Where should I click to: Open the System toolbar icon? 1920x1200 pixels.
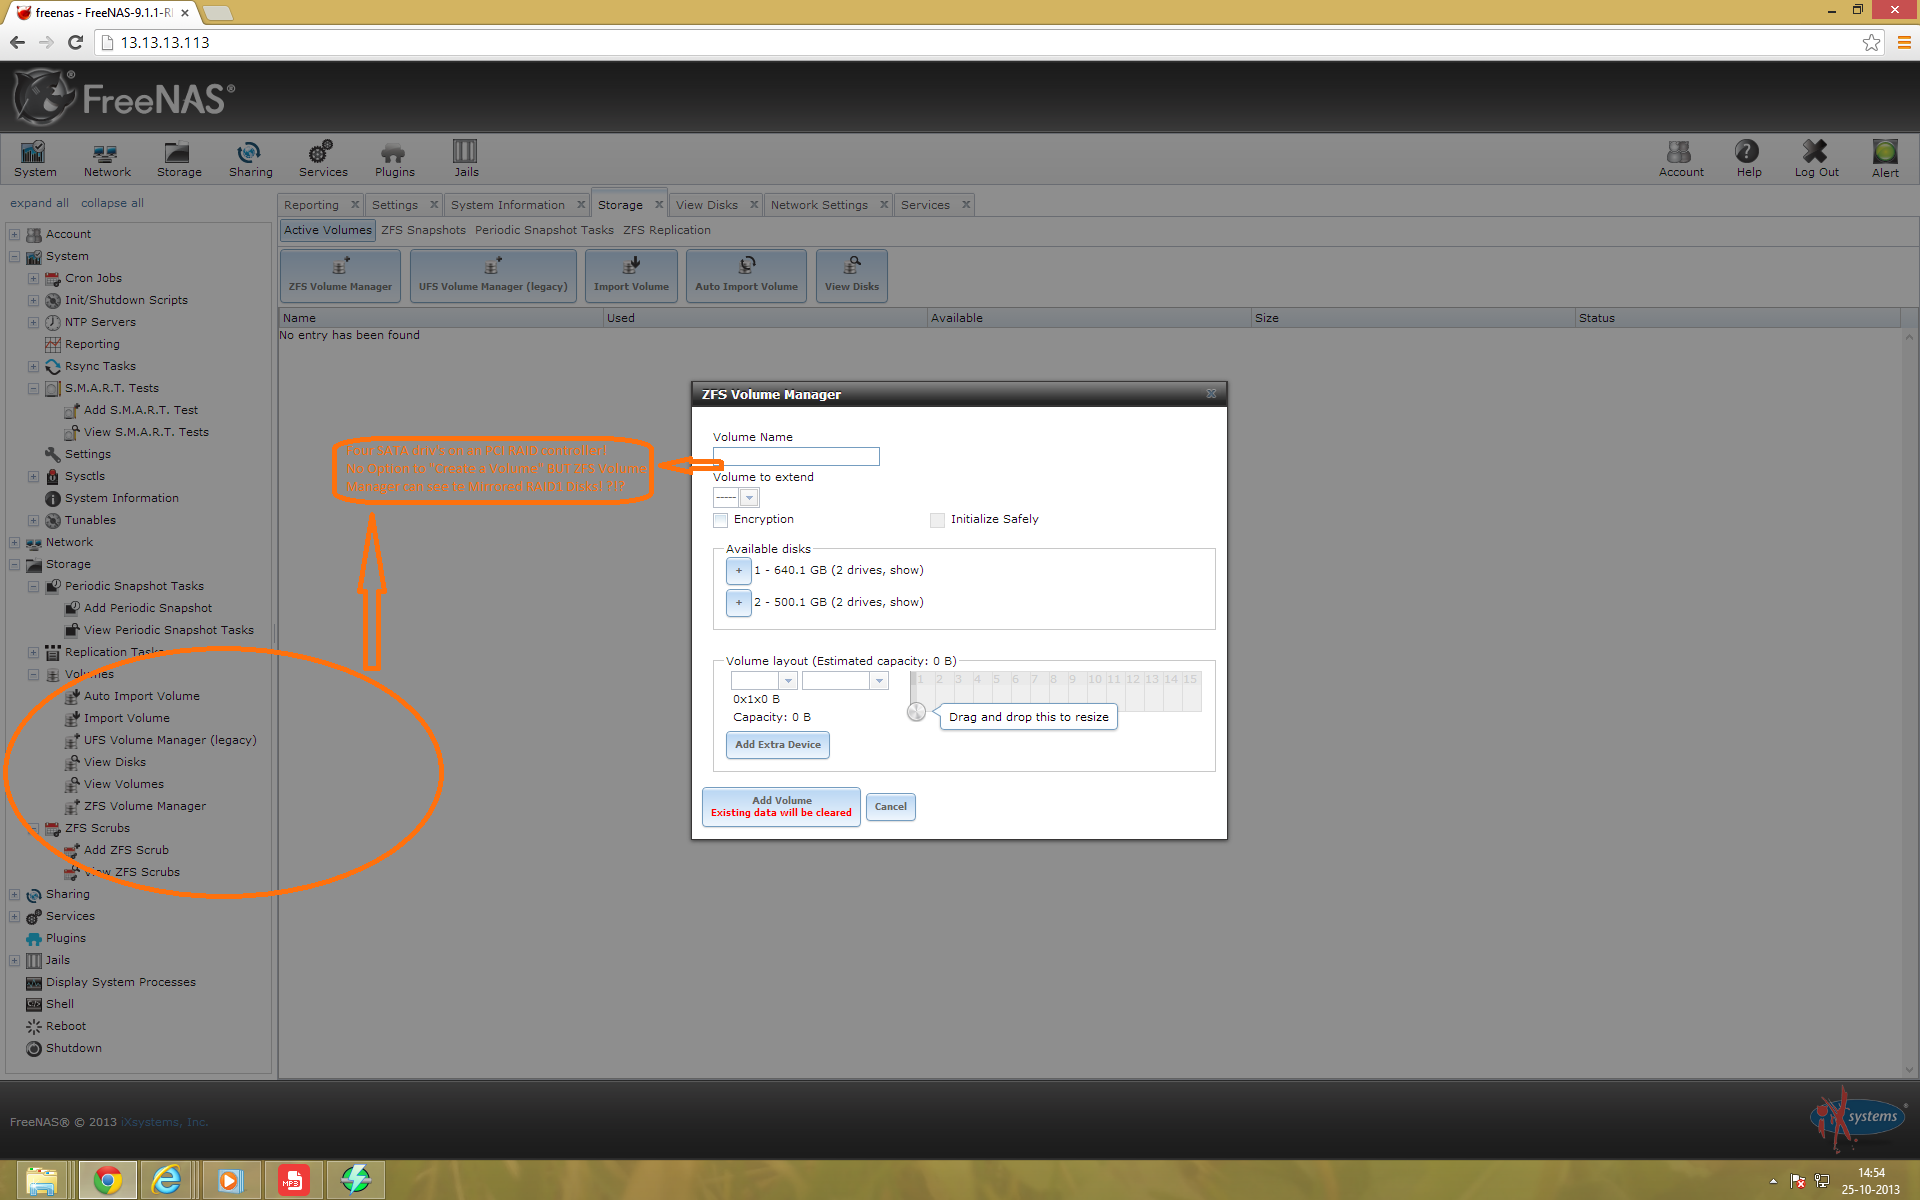coord(35,159)
